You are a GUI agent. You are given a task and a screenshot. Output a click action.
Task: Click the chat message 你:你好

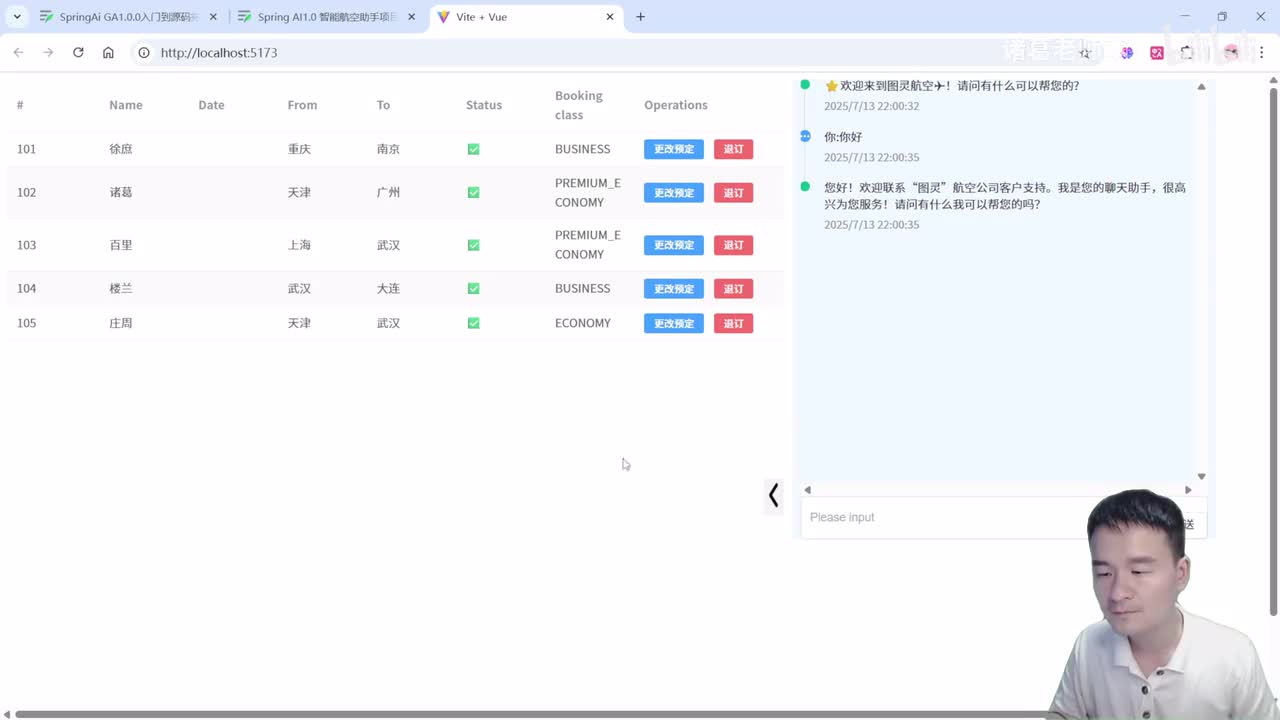pyautogui.click(x=843, y=137)
